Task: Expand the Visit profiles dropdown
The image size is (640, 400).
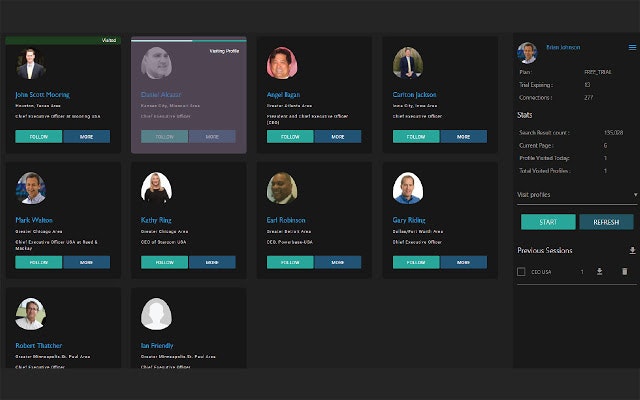Action: pyautogui.click(x=577, y=195)
